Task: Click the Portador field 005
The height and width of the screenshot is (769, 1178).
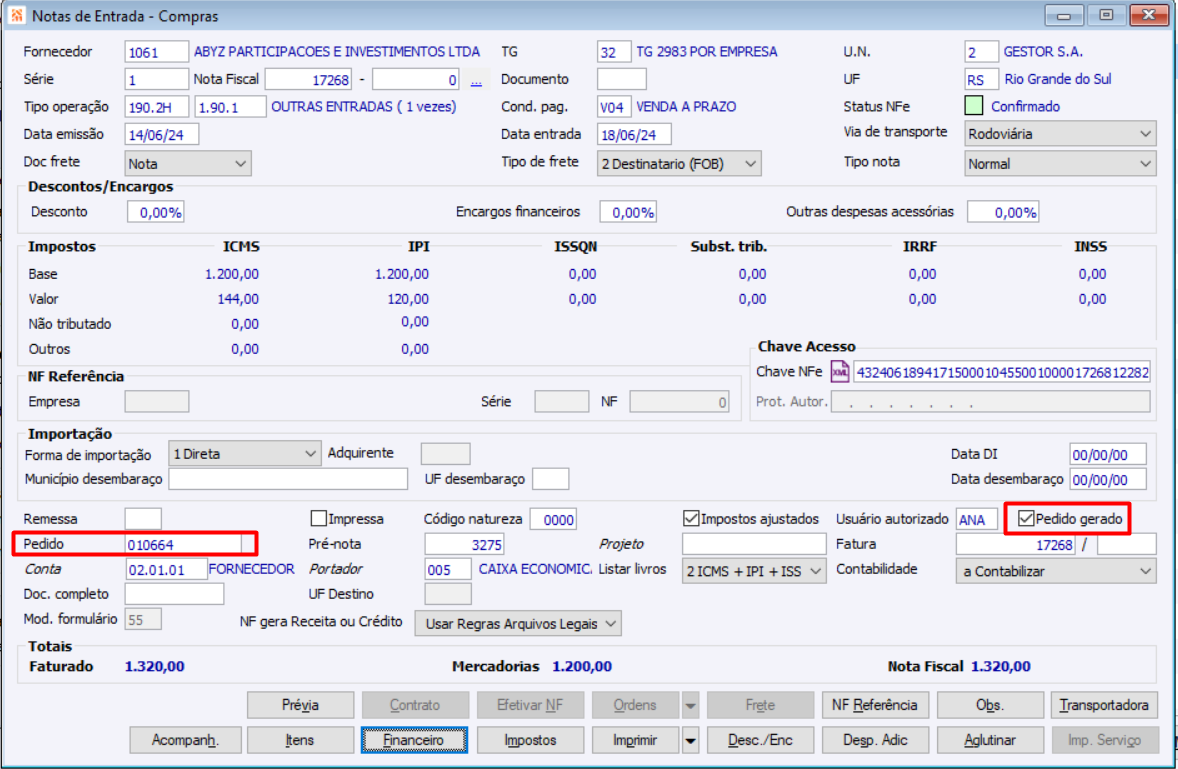Action: tap(448, 569)
